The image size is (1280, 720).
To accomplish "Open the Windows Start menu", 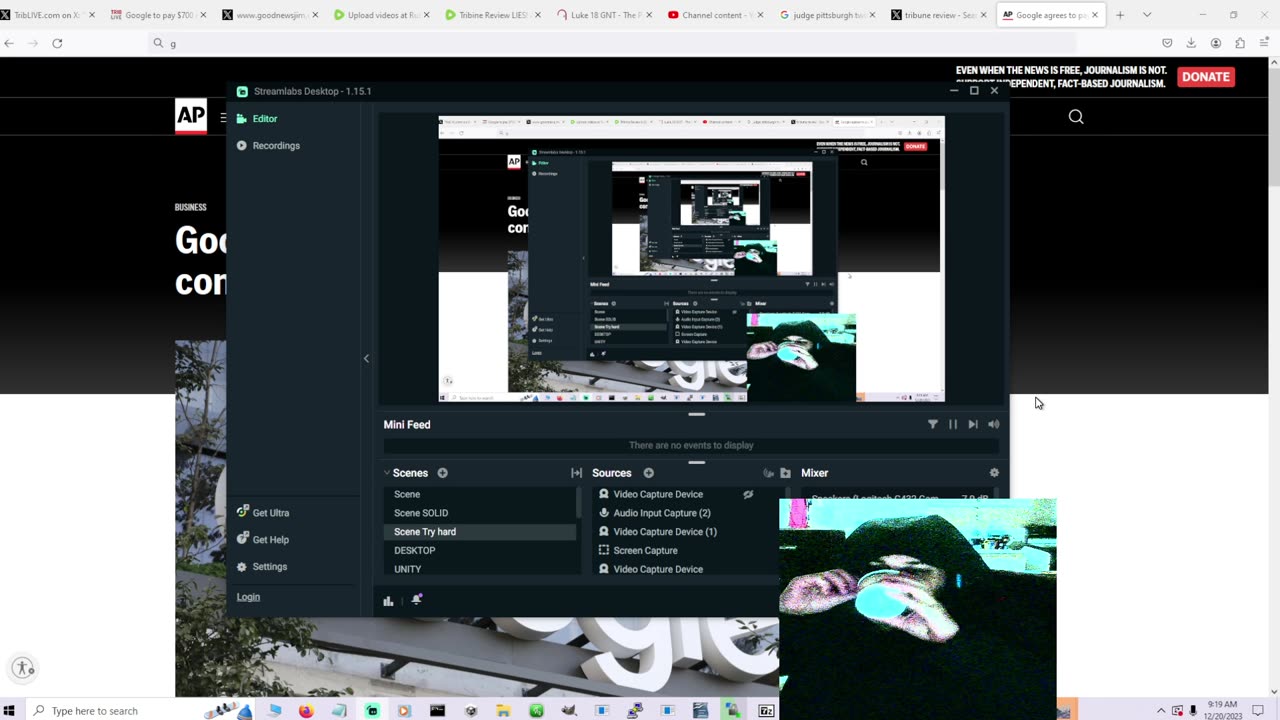I will (10, 711).
